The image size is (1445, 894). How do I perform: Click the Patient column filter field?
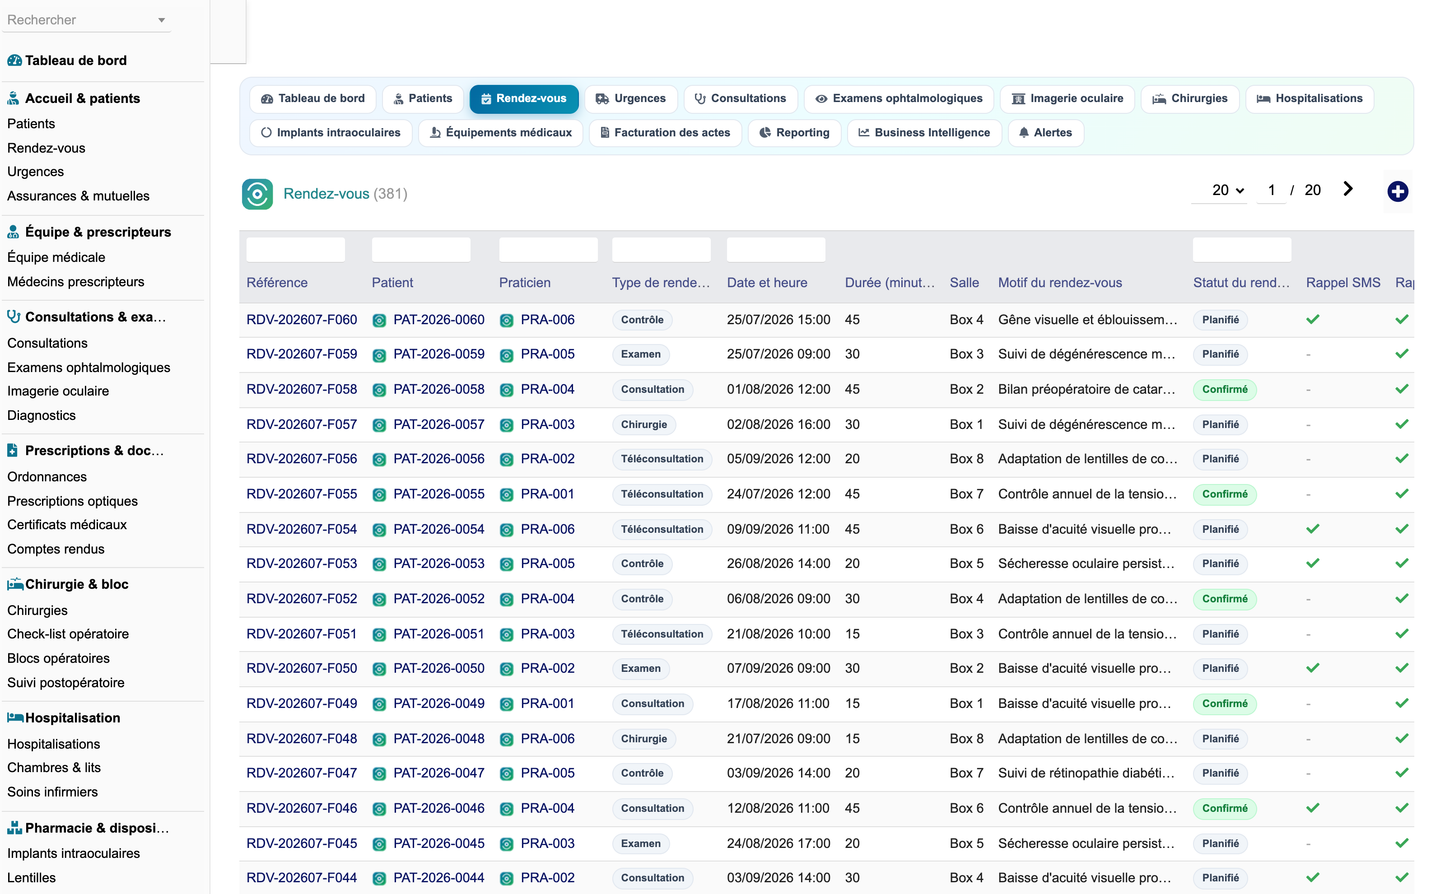point(421,250)
